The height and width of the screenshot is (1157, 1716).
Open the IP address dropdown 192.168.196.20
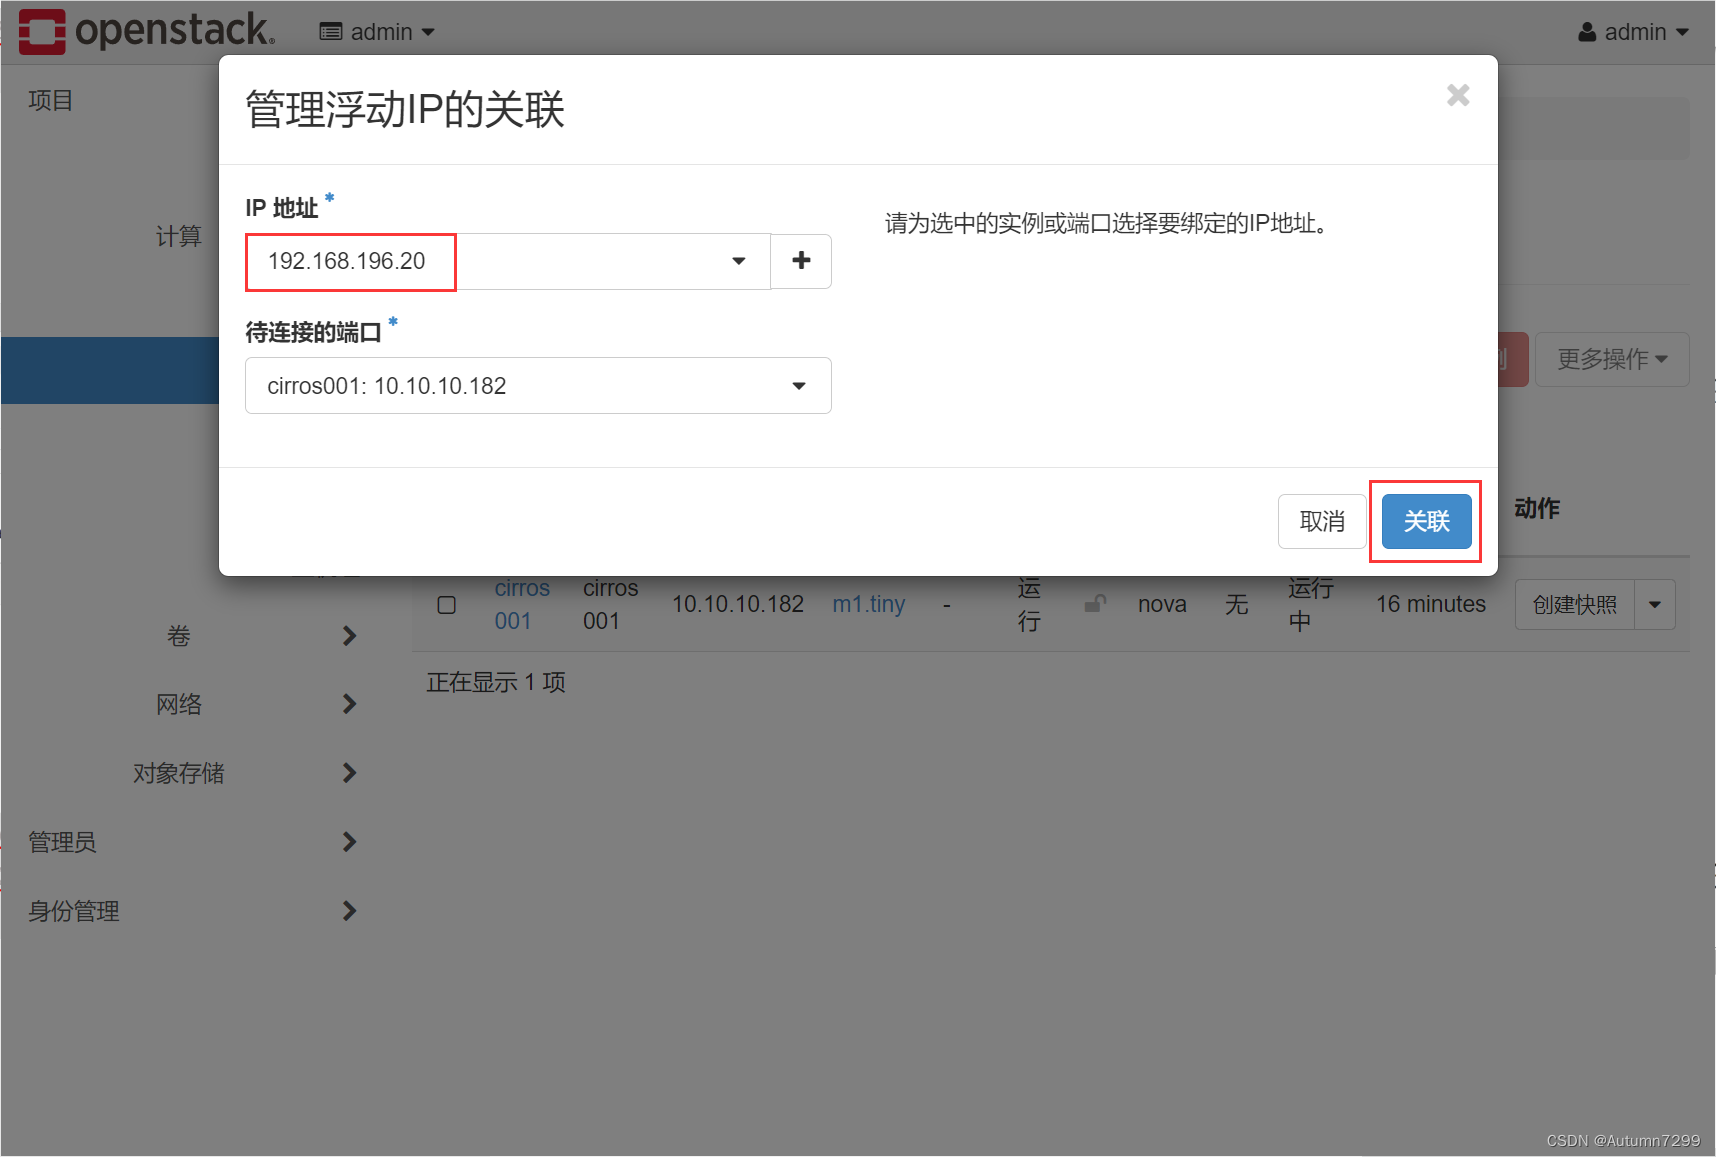[508, 261]
